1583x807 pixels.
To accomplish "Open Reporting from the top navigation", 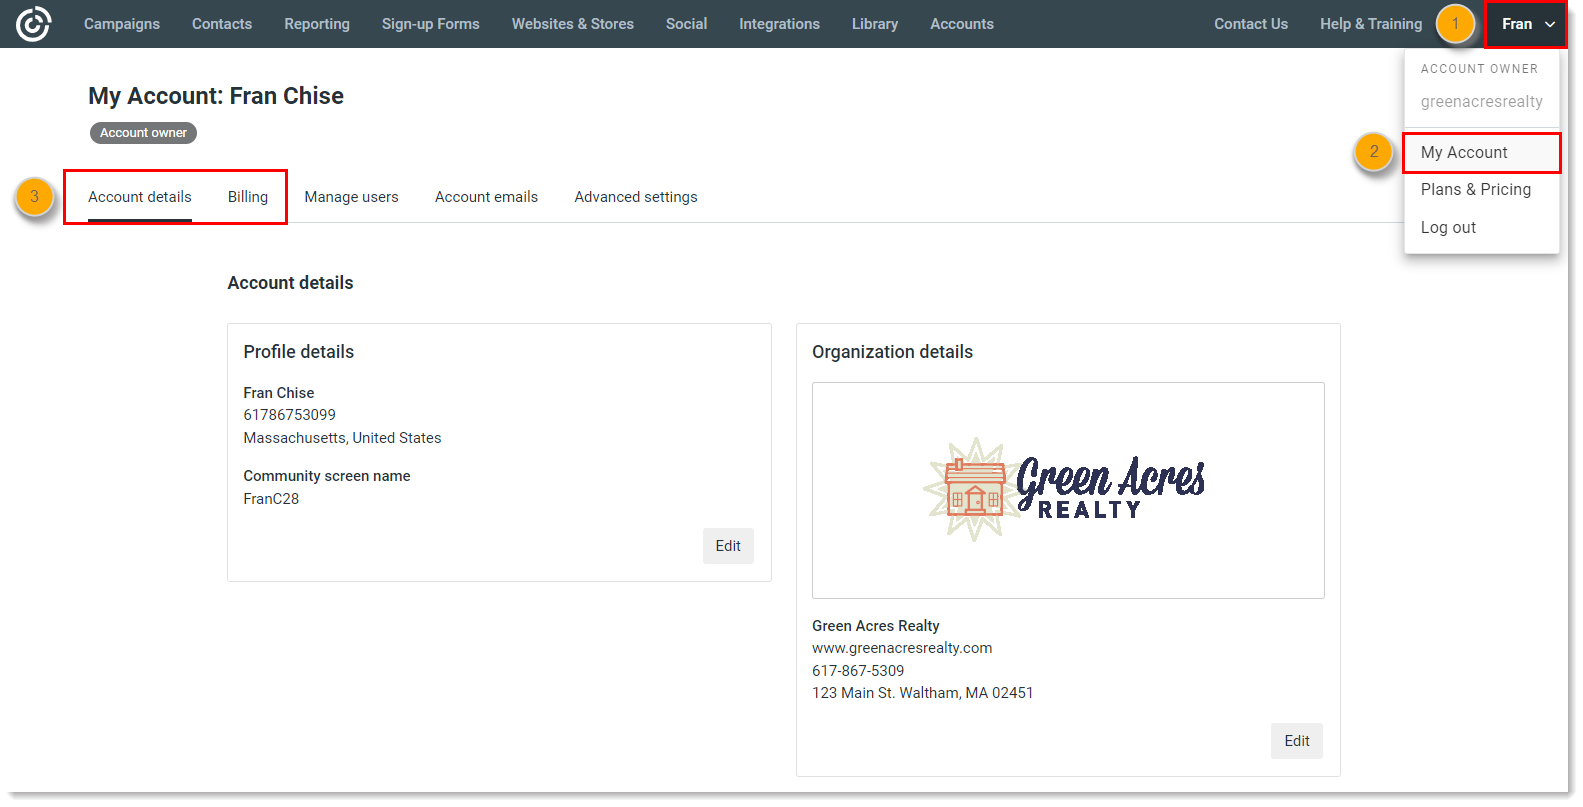I will (317, 24).
